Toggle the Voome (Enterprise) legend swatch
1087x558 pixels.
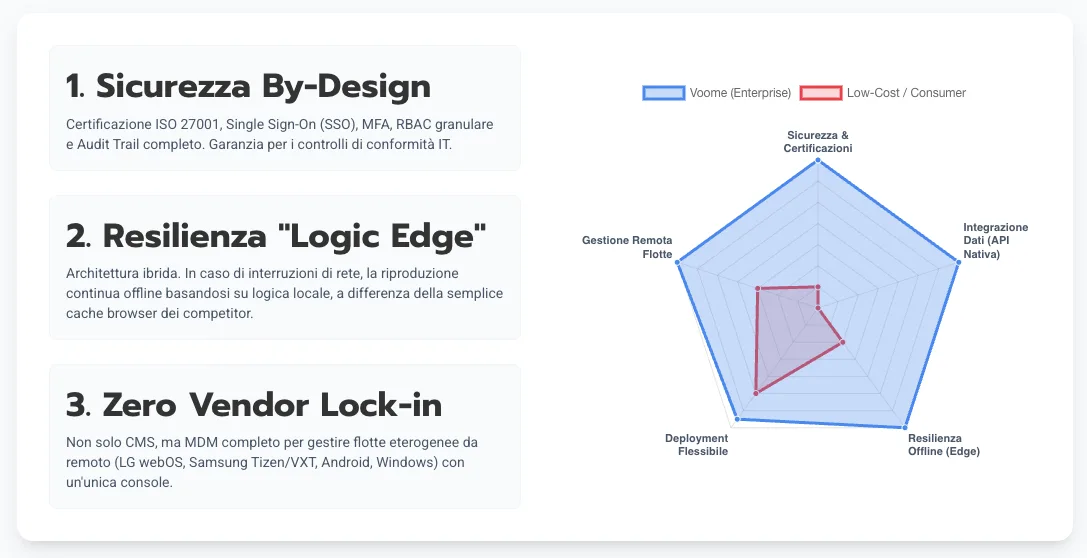point(664,93)
